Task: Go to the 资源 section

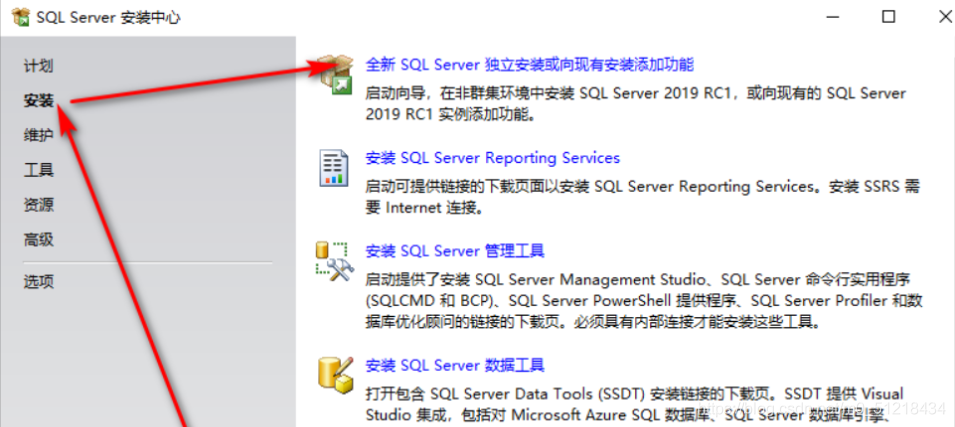Action: click(38, 205)
